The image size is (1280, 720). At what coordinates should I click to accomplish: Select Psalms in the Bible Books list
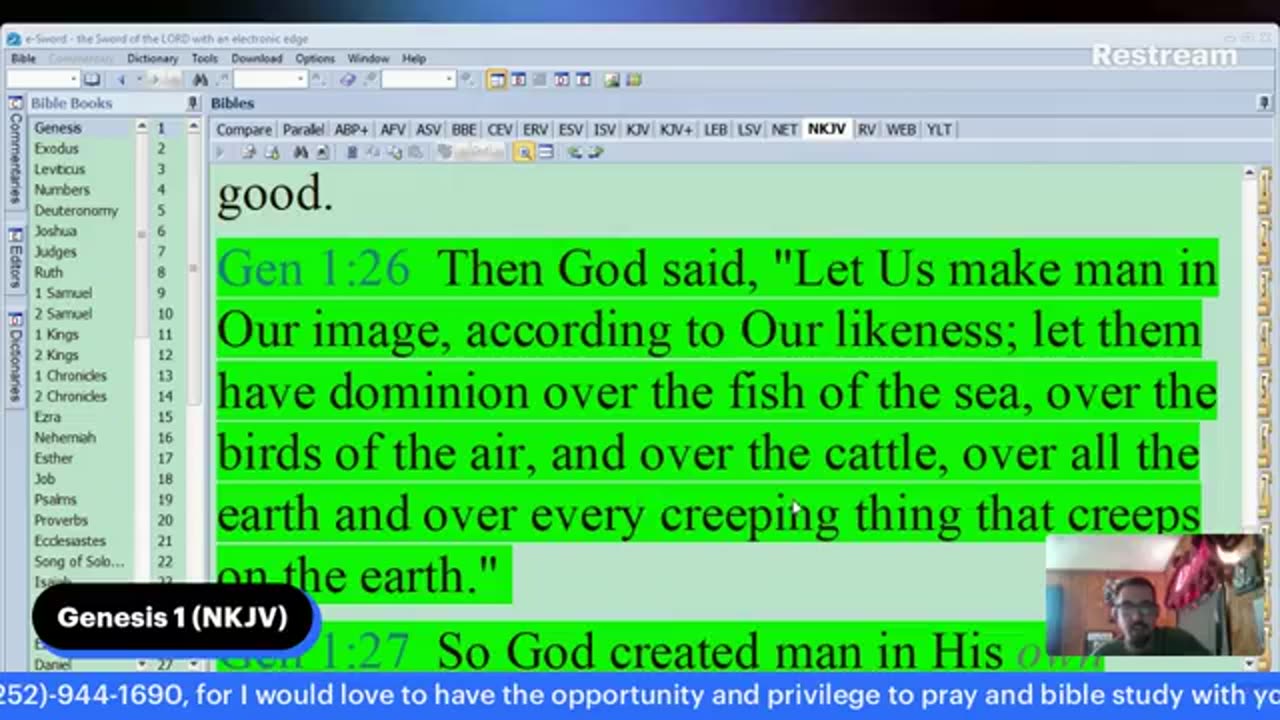55,499
